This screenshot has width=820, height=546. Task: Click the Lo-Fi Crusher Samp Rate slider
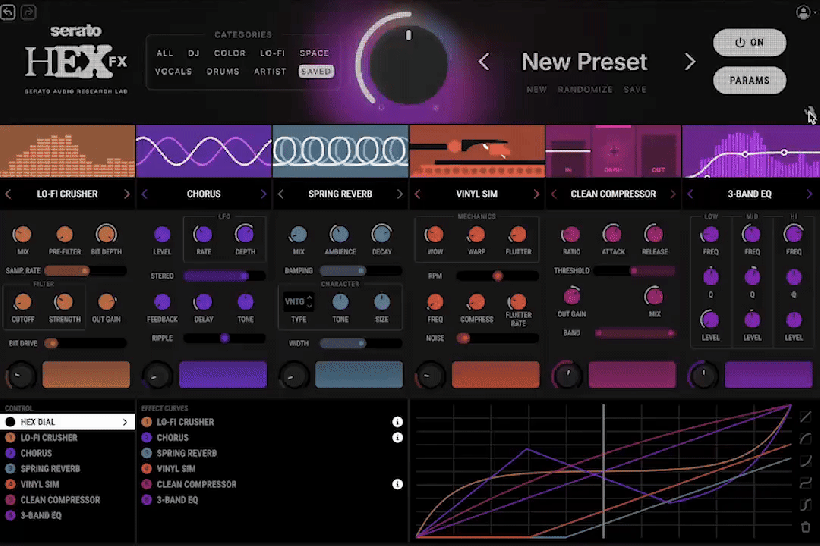pos(85,270)
